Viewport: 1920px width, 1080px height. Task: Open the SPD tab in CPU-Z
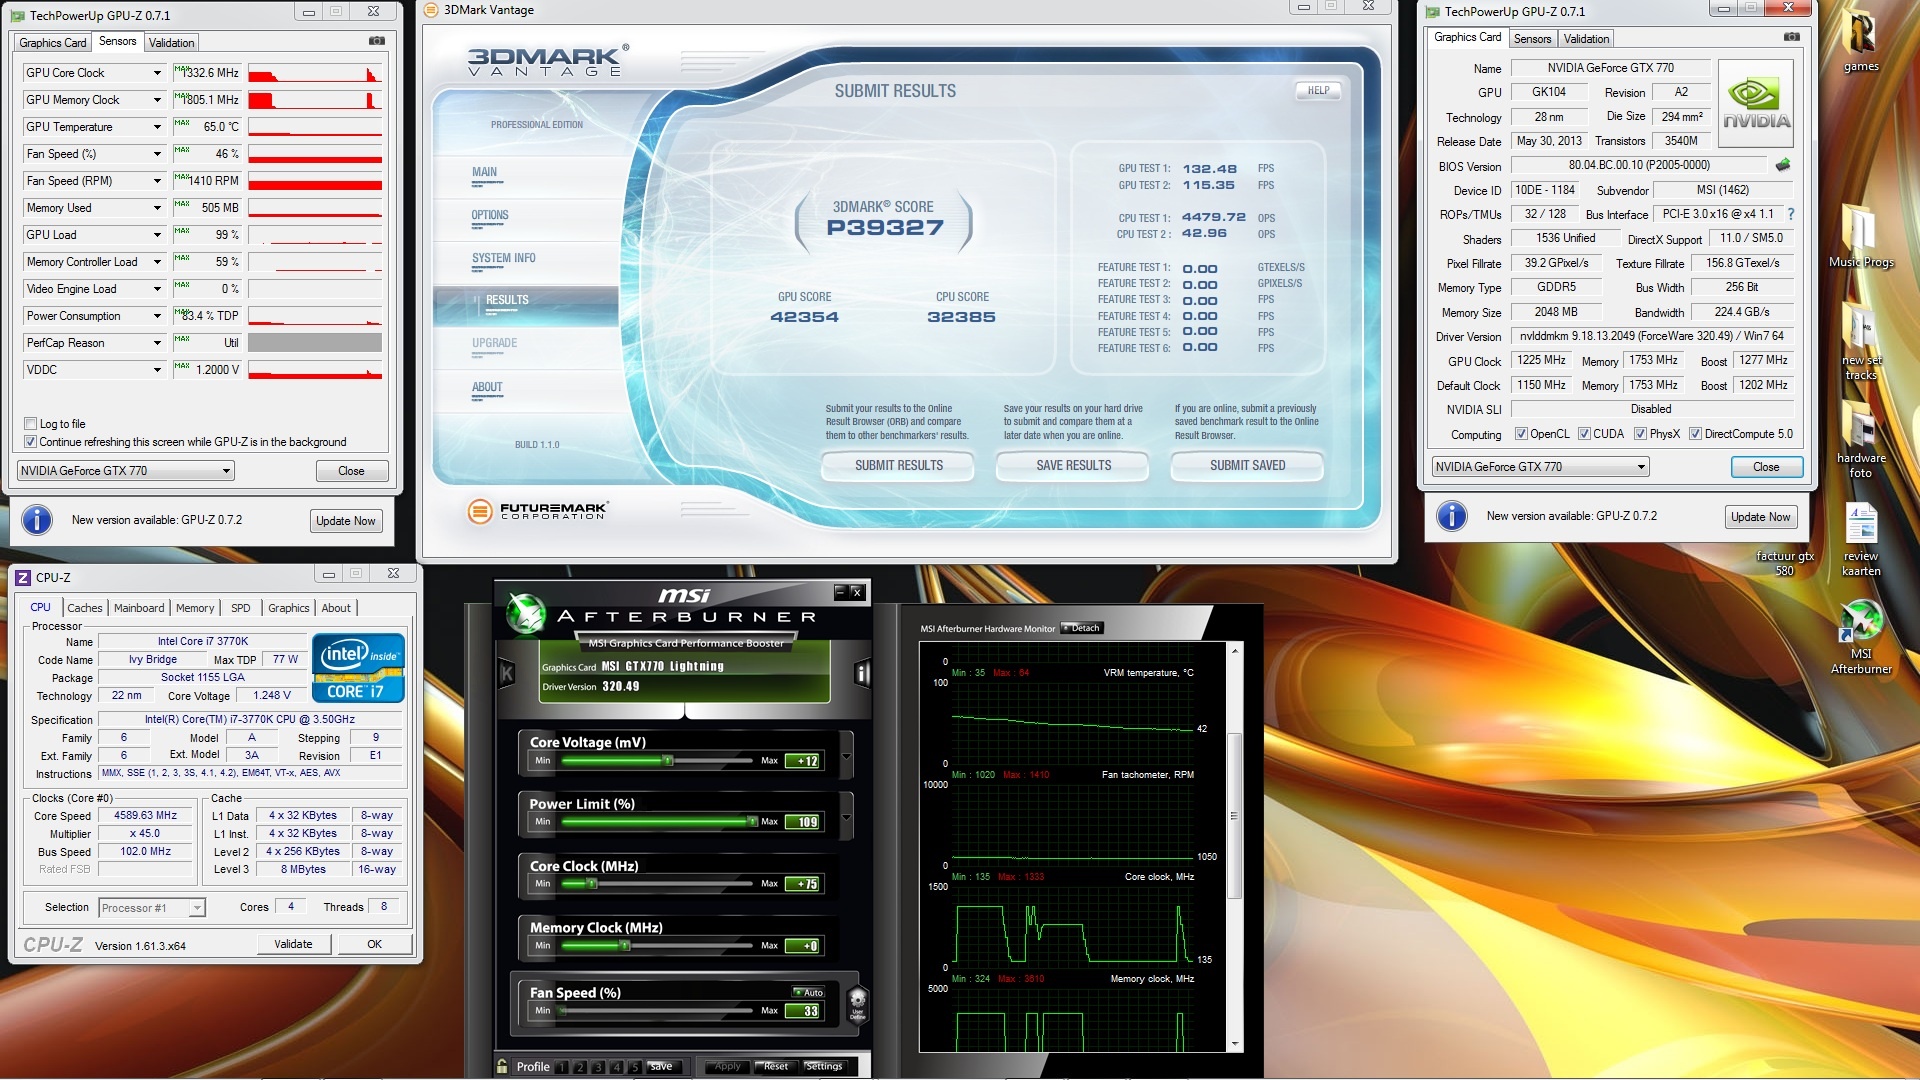(241, 608)
